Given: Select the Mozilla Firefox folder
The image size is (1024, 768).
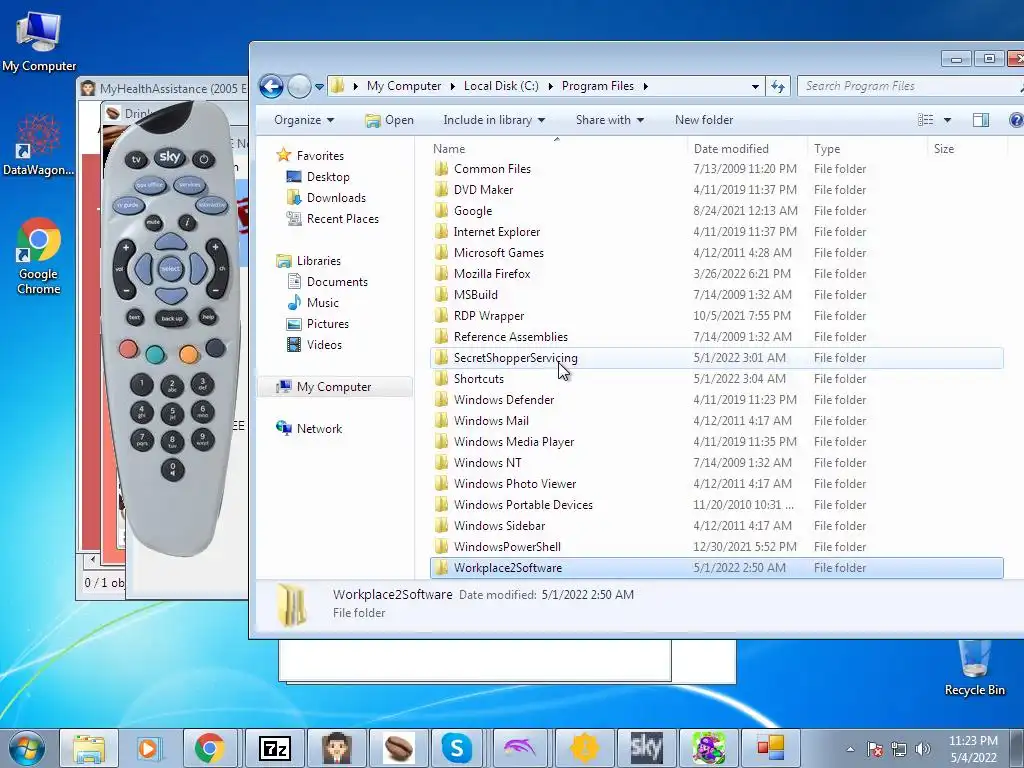Looking at the screenshot, I should click(716, 274).
